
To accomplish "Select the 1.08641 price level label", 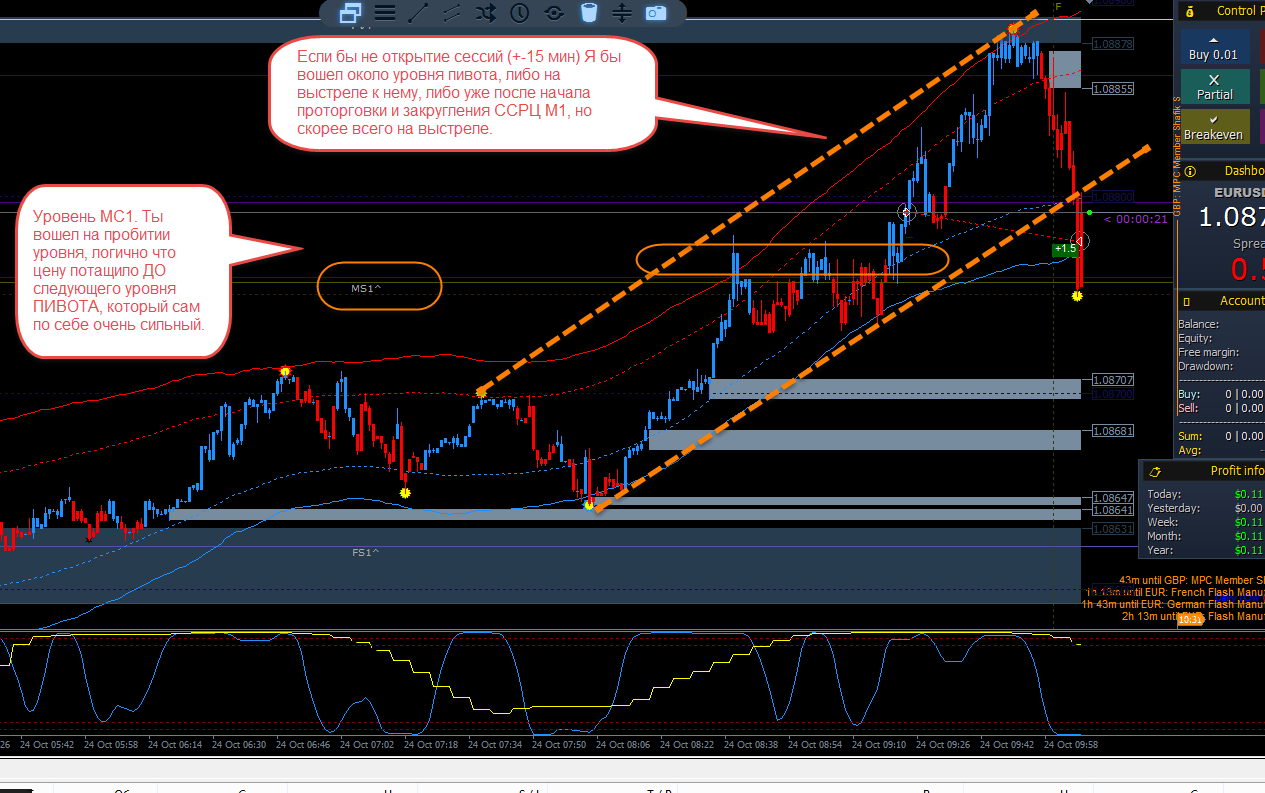I will pyautogui.click(x=1113, y=510).
